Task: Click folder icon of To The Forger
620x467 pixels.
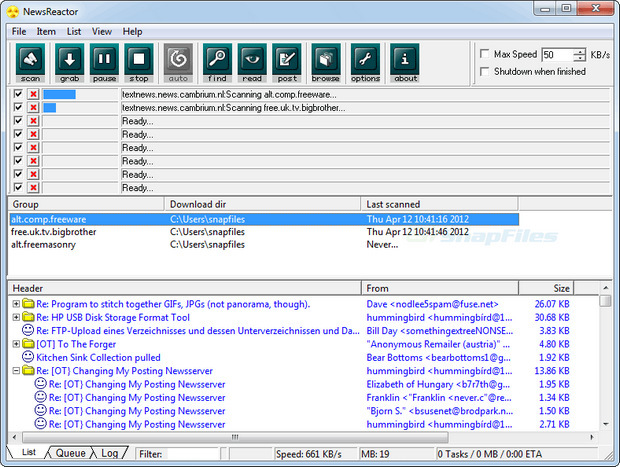Action: click(x=28, y=343)
